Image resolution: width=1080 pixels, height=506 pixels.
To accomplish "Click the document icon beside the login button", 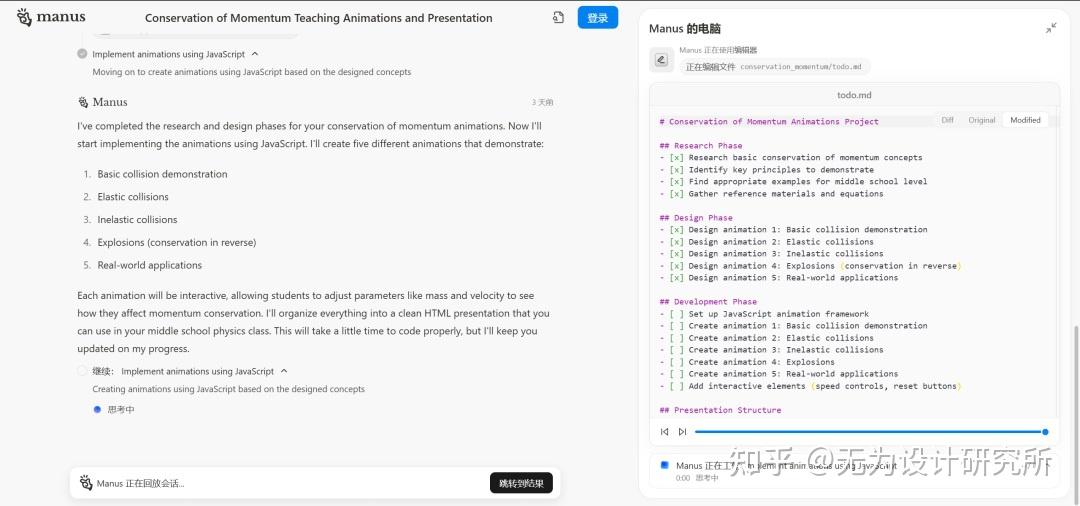I will (x=559, y=17).
